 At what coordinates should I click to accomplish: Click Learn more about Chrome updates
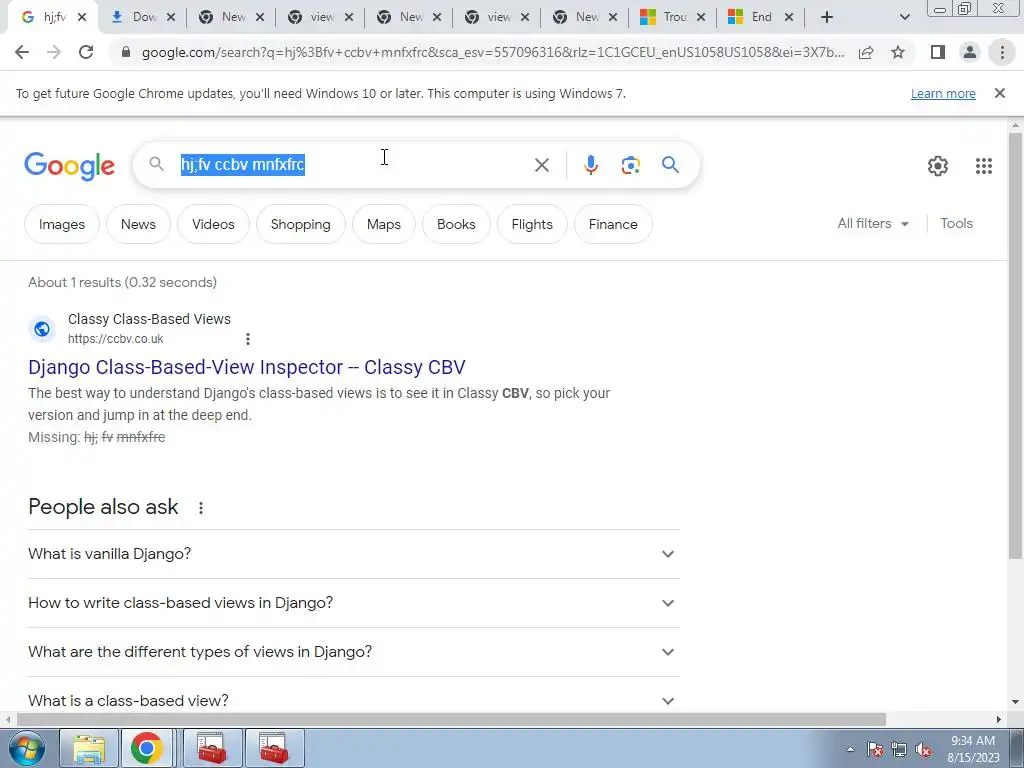click(942, 93)
